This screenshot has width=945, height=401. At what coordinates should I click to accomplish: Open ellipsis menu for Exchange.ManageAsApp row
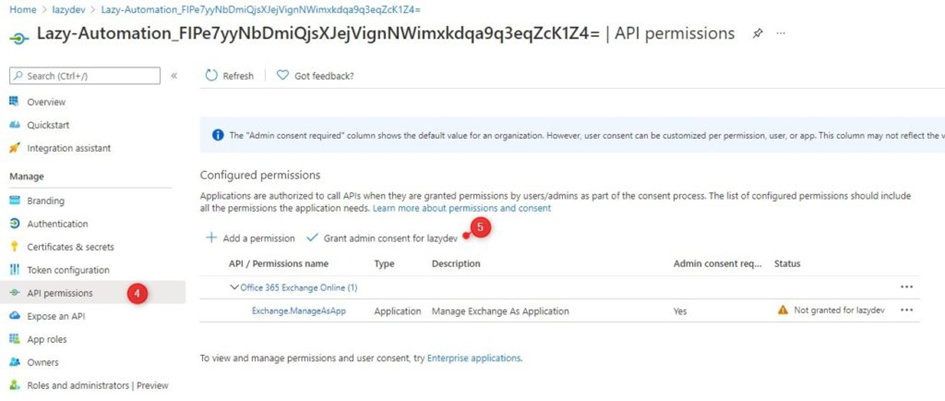[906, 310]
